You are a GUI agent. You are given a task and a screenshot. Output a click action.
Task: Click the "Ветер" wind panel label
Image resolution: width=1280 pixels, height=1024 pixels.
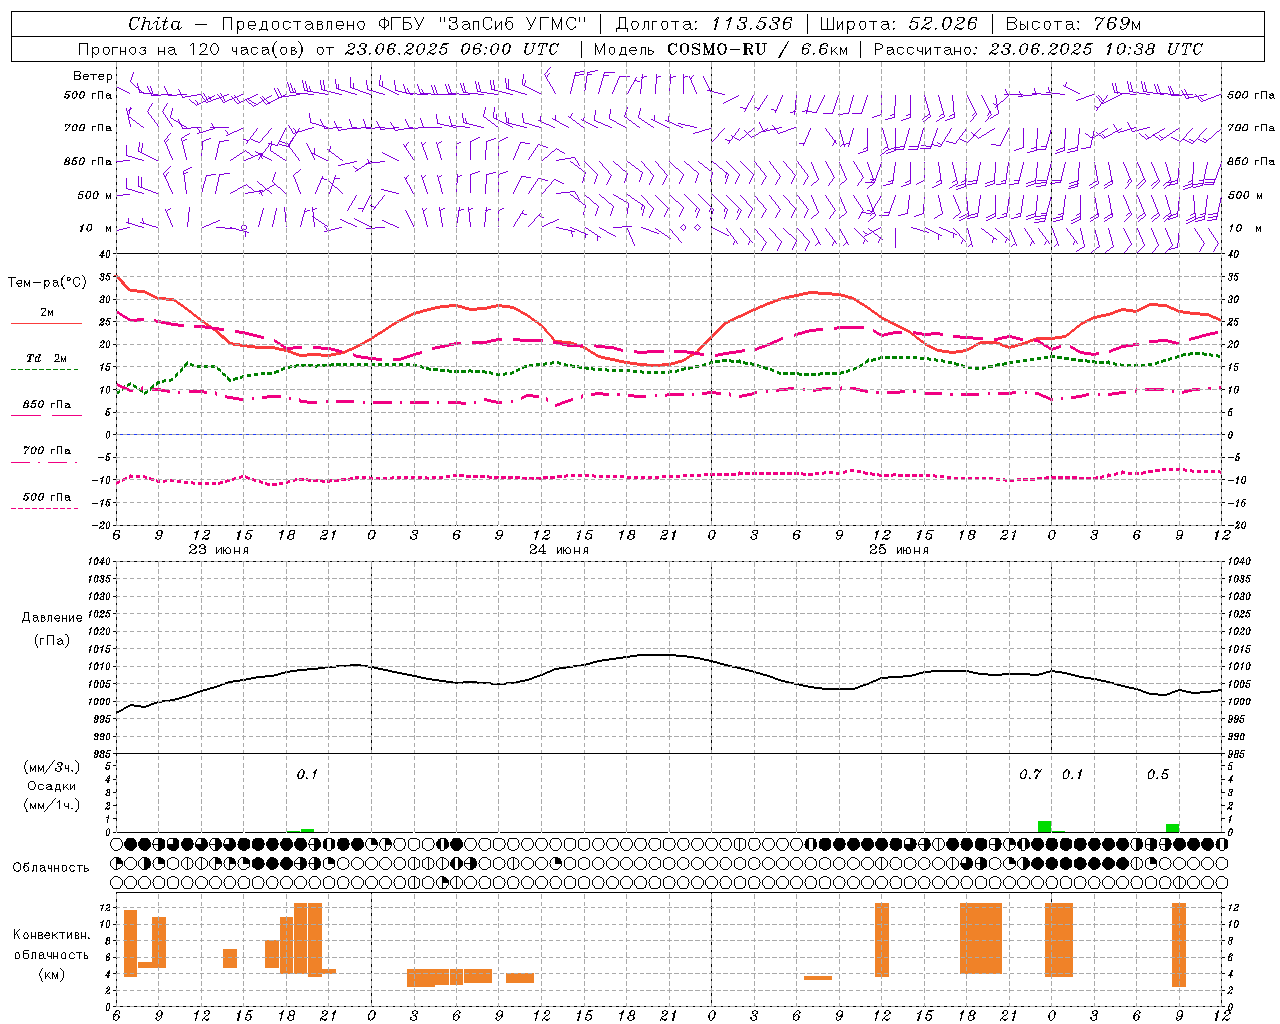93,76
